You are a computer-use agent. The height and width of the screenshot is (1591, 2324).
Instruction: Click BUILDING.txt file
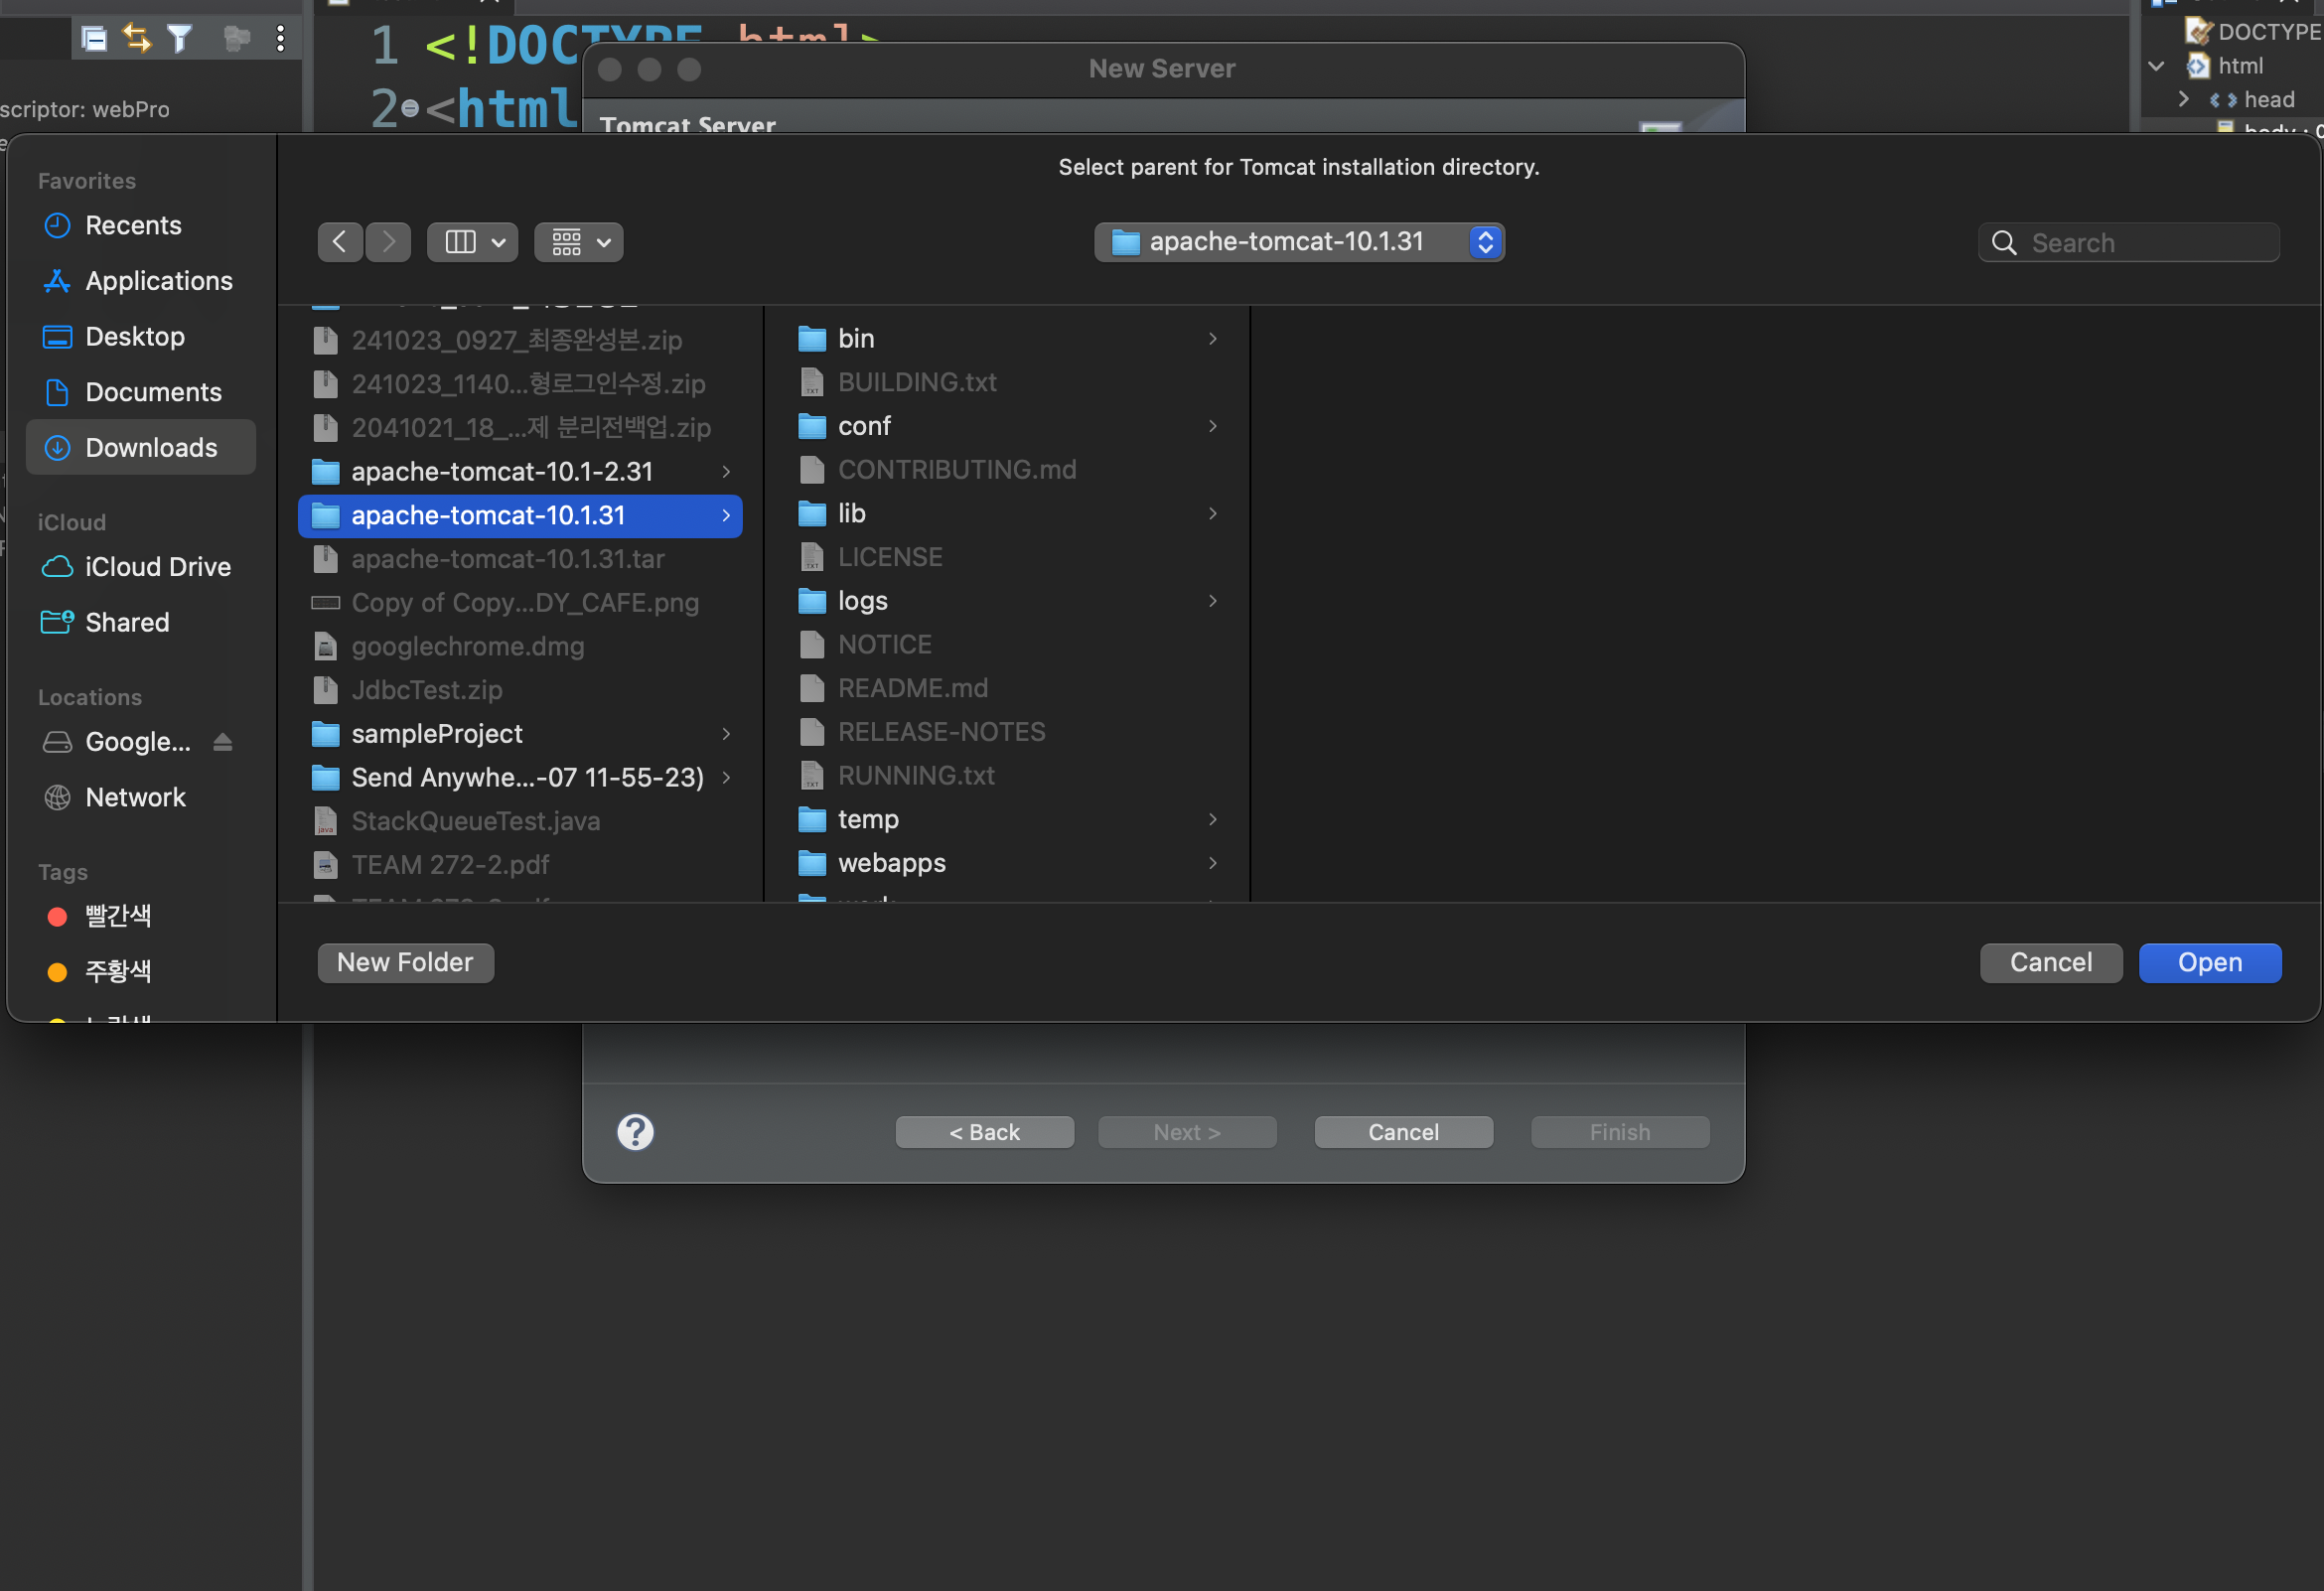coord(1008,383)
